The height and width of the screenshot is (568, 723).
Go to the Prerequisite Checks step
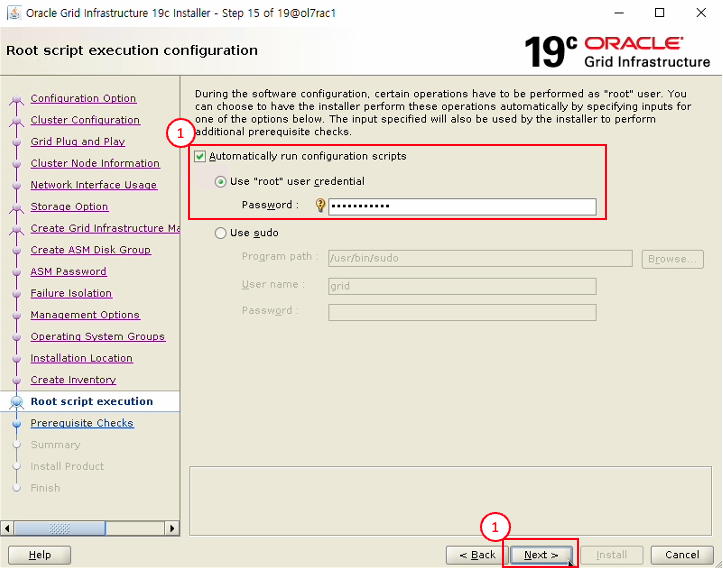click(83, 423)
